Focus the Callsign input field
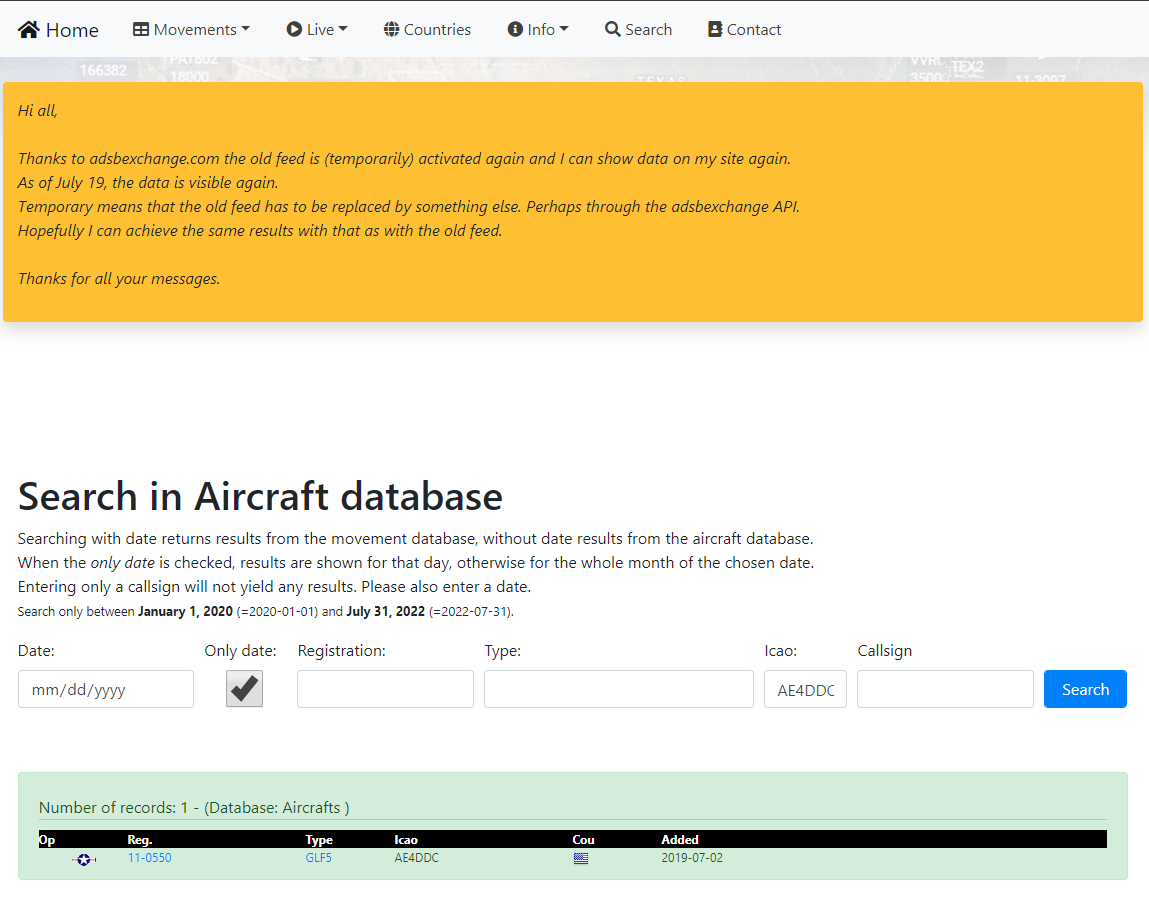Viewport: 1149px width, 914px height. [945, 689]
